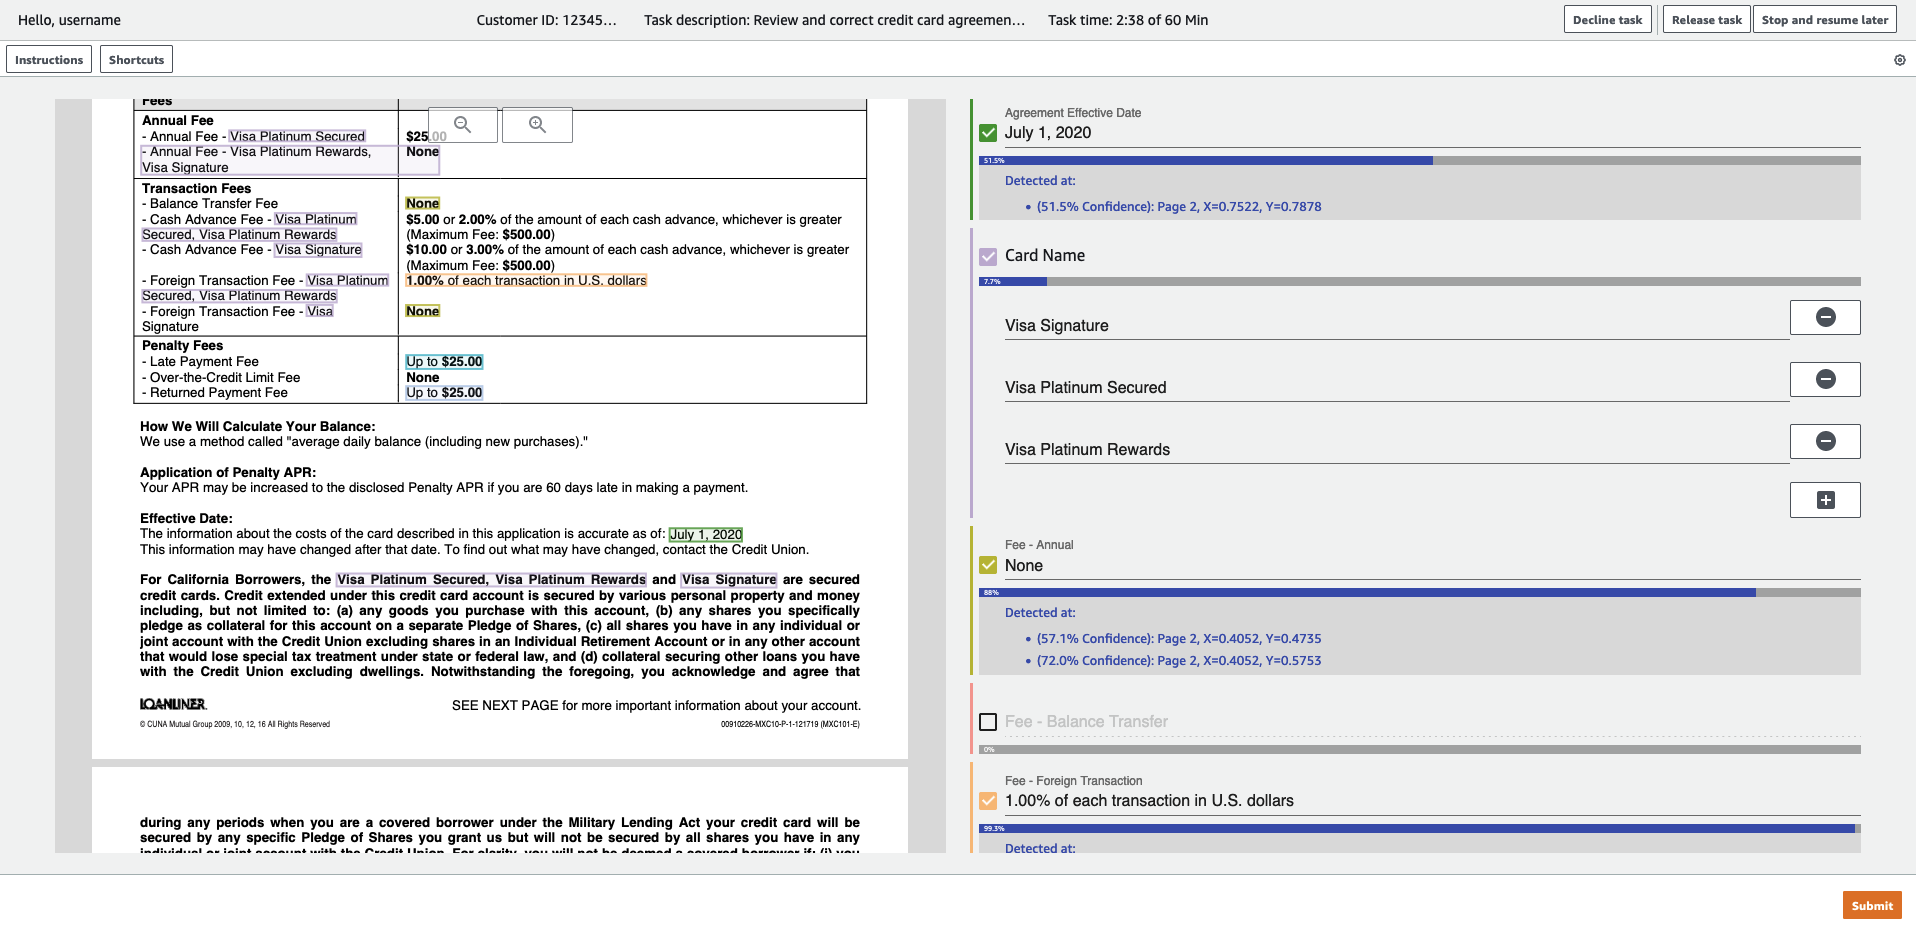The image size is (1916, 935).
Task: Open the settings gear icon
Action: 1899,60
